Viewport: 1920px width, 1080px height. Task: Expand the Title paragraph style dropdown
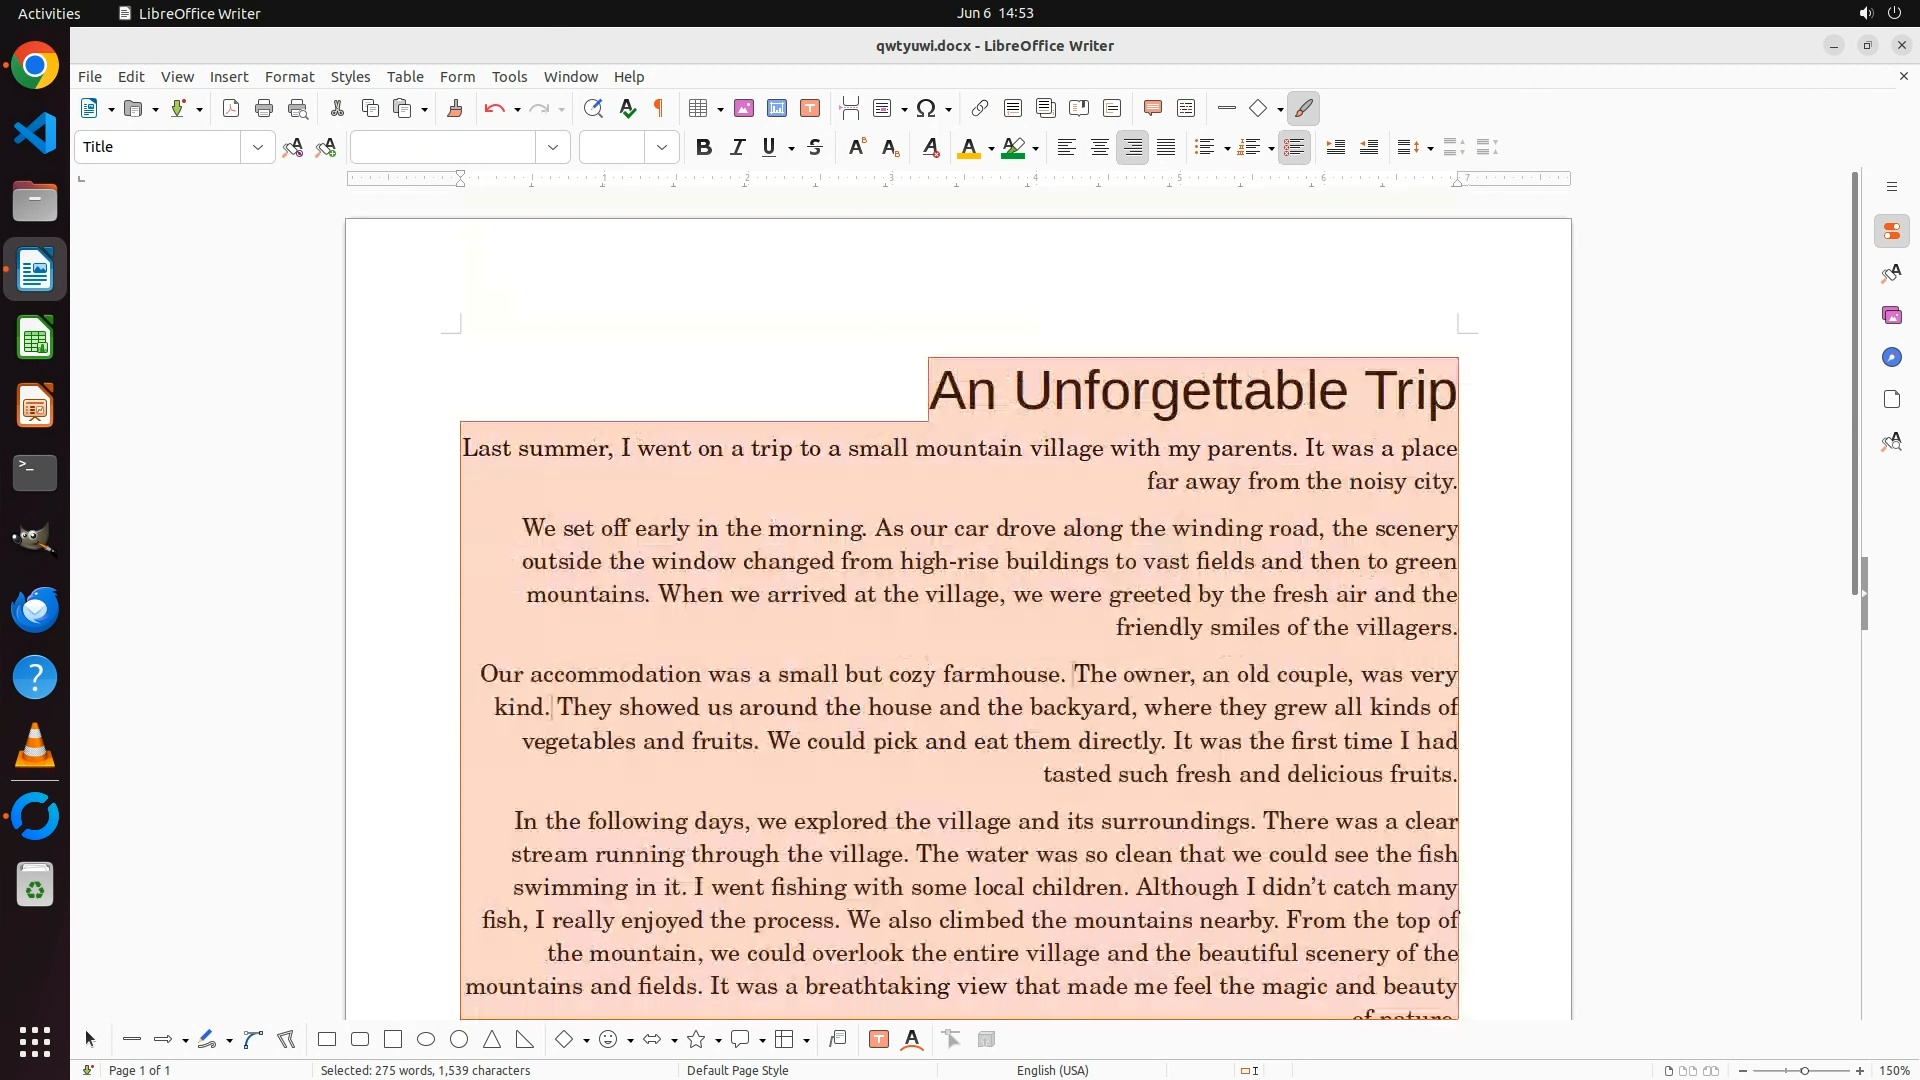click(x=258, y=148)
